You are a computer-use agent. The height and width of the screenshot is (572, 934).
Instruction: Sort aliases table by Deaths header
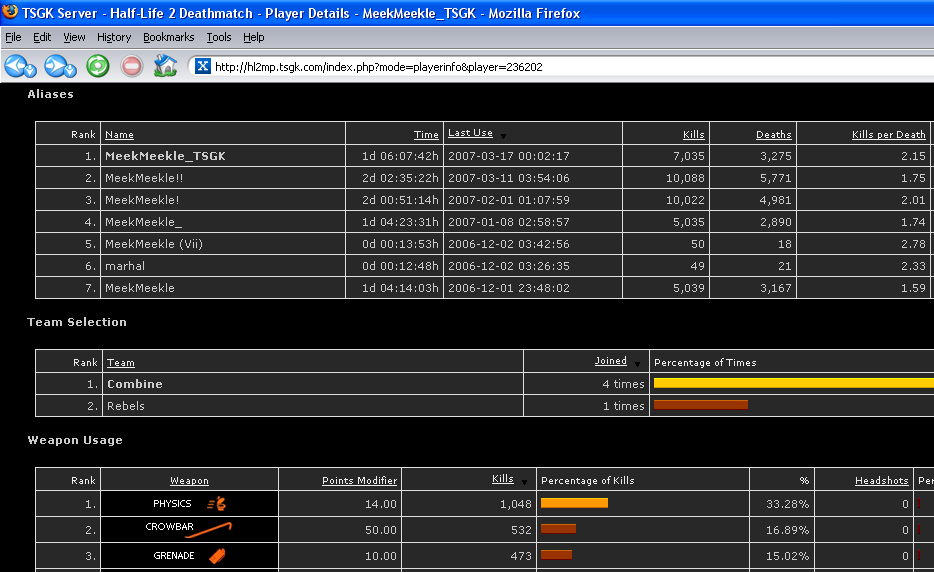click(773, 135)
